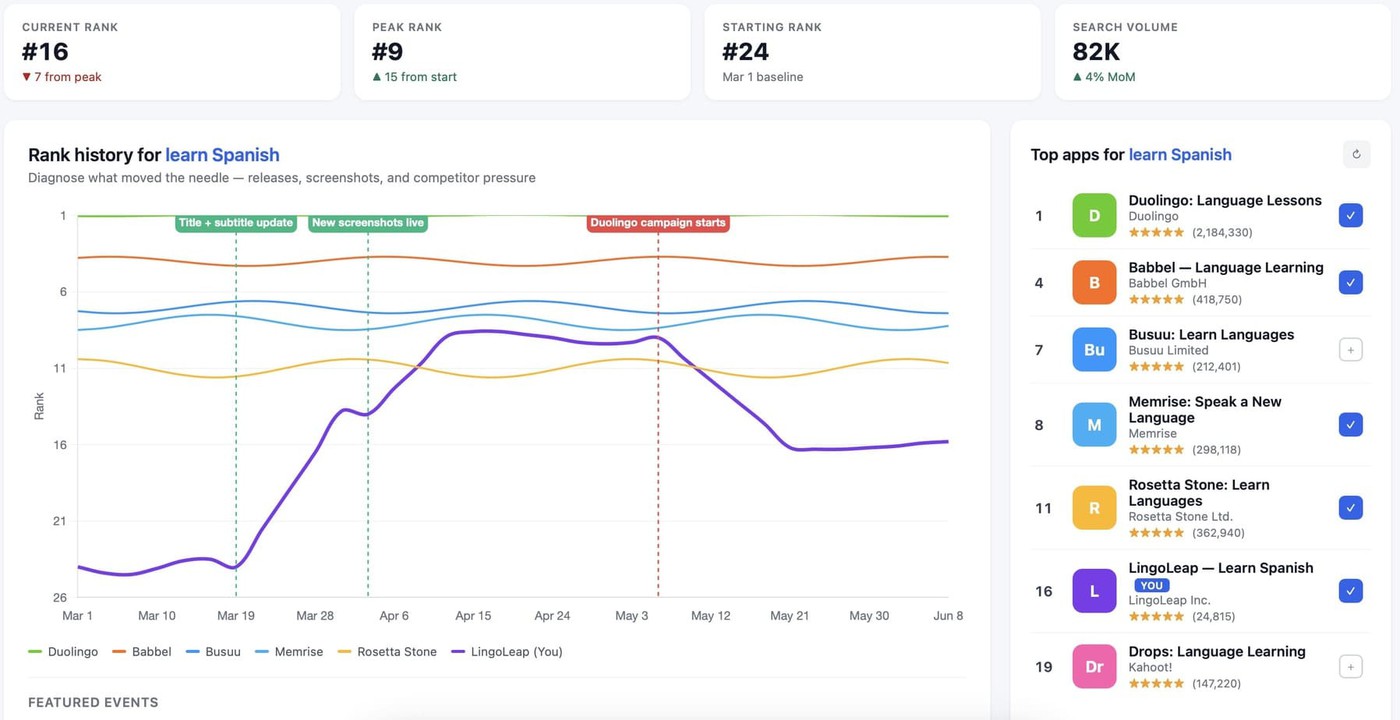Open Drops: Language Learning app title
The width and height of the screenshot is (1400, 720).
[x=1217, y=651]
